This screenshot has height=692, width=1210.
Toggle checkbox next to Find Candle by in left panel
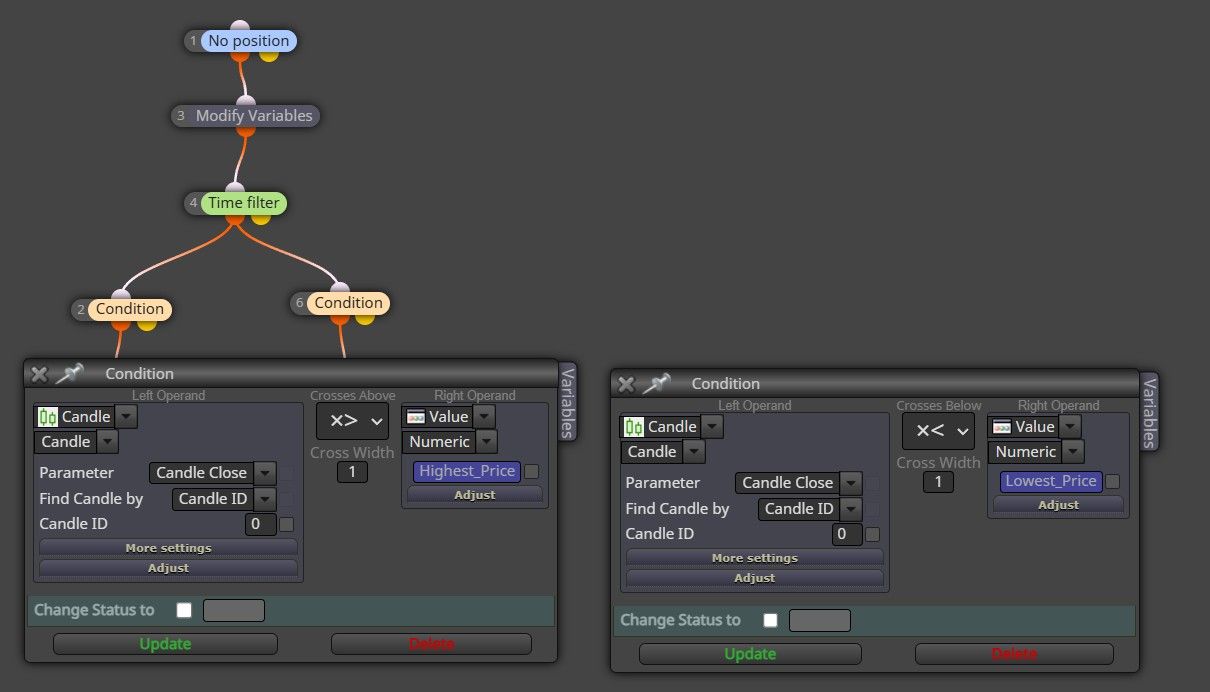(x=286, y=499)
